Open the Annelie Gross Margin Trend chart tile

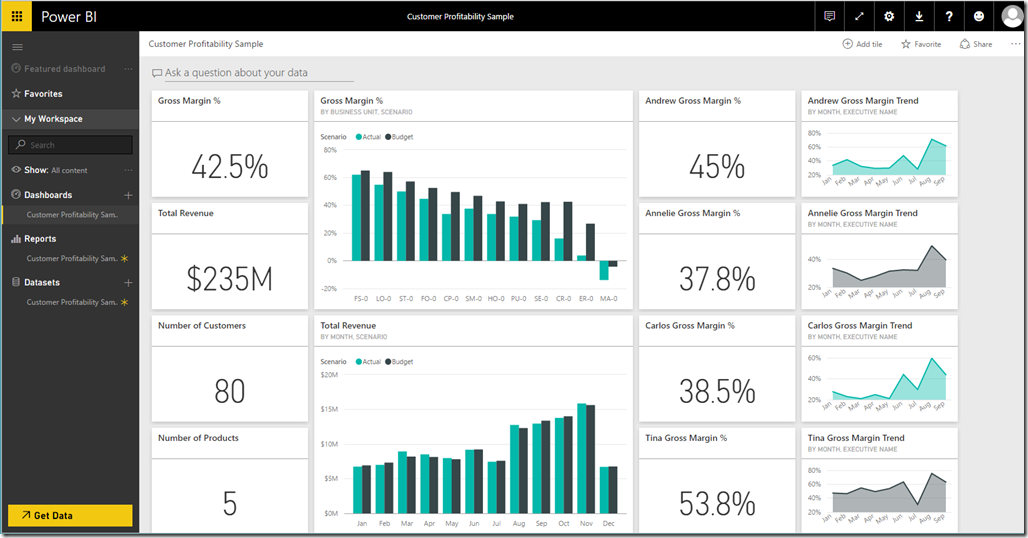879,256
